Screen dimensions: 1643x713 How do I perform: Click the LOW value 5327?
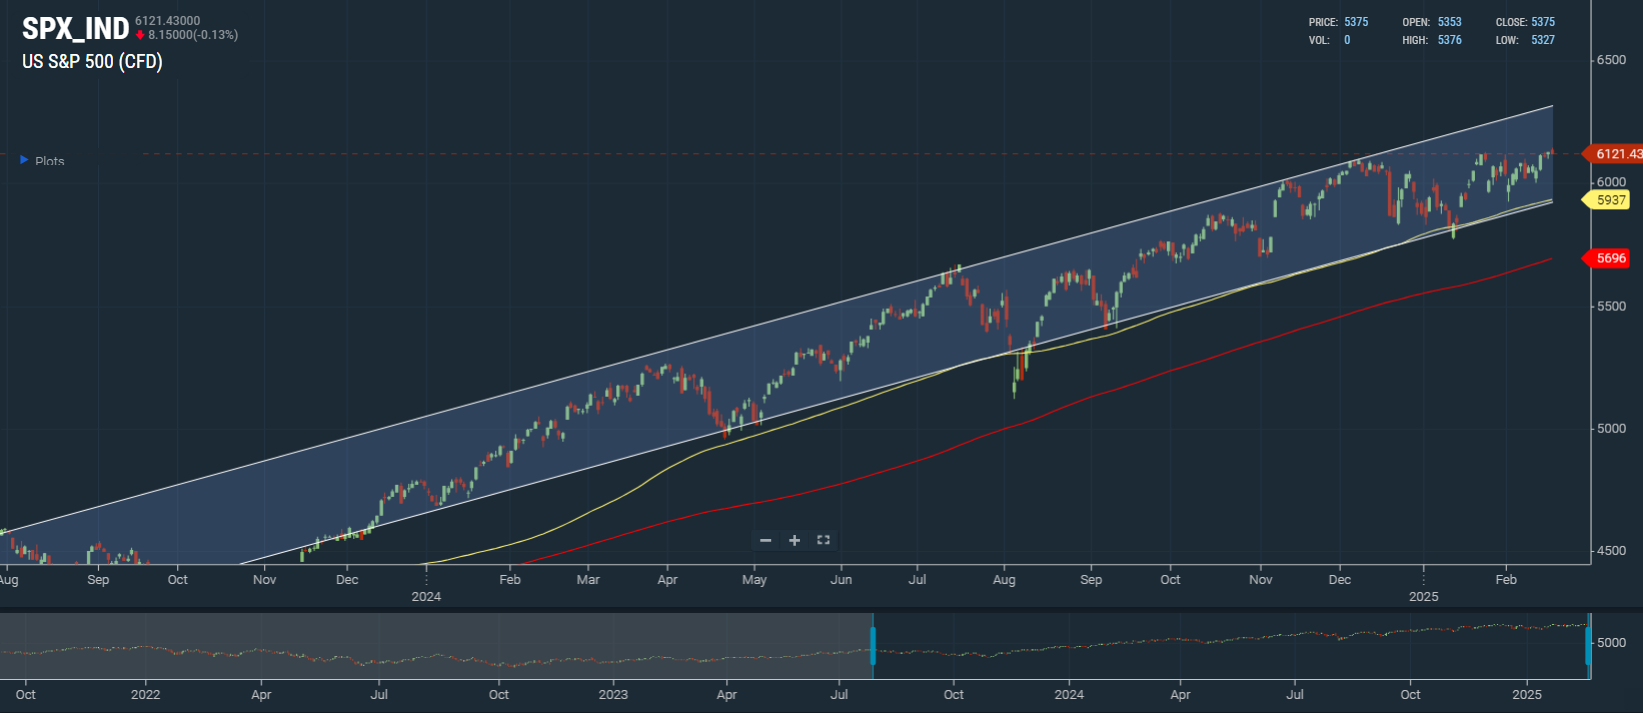click(1543, 40)
